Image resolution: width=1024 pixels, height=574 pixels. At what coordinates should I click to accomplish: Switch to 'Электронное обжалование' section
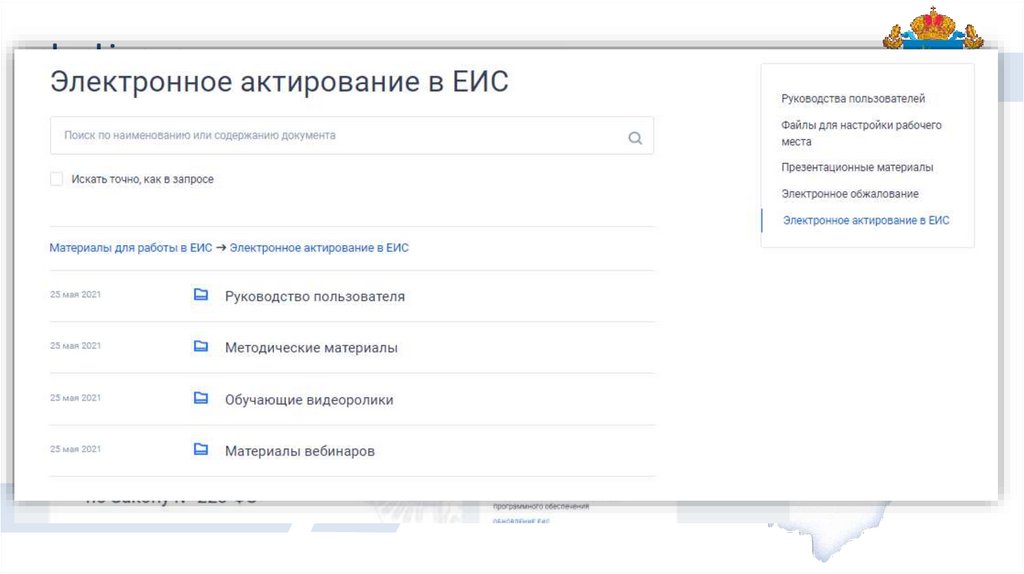pos(850,194)
